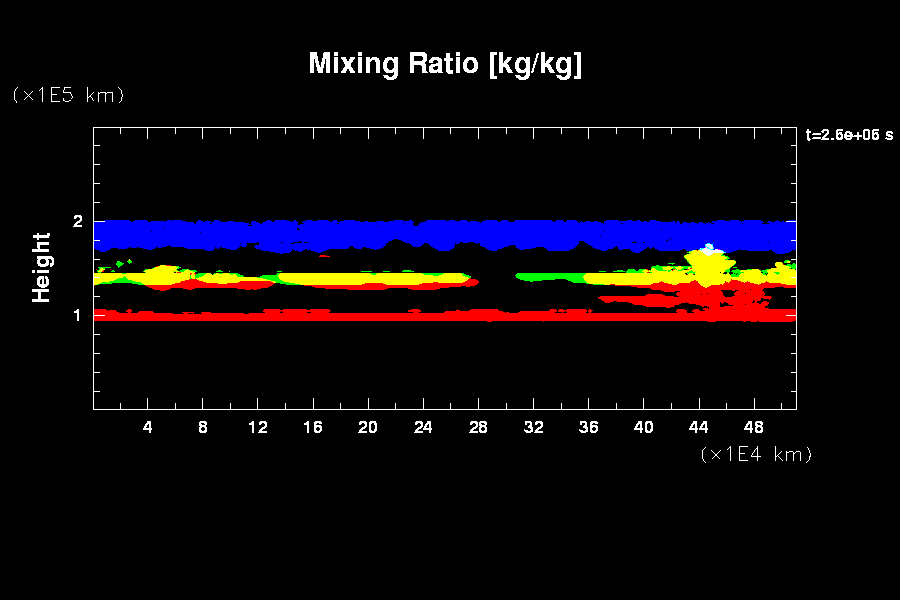Click x-axis tick label 20
The height and width of the screenshot is (600, 900).
pos(368,427)
